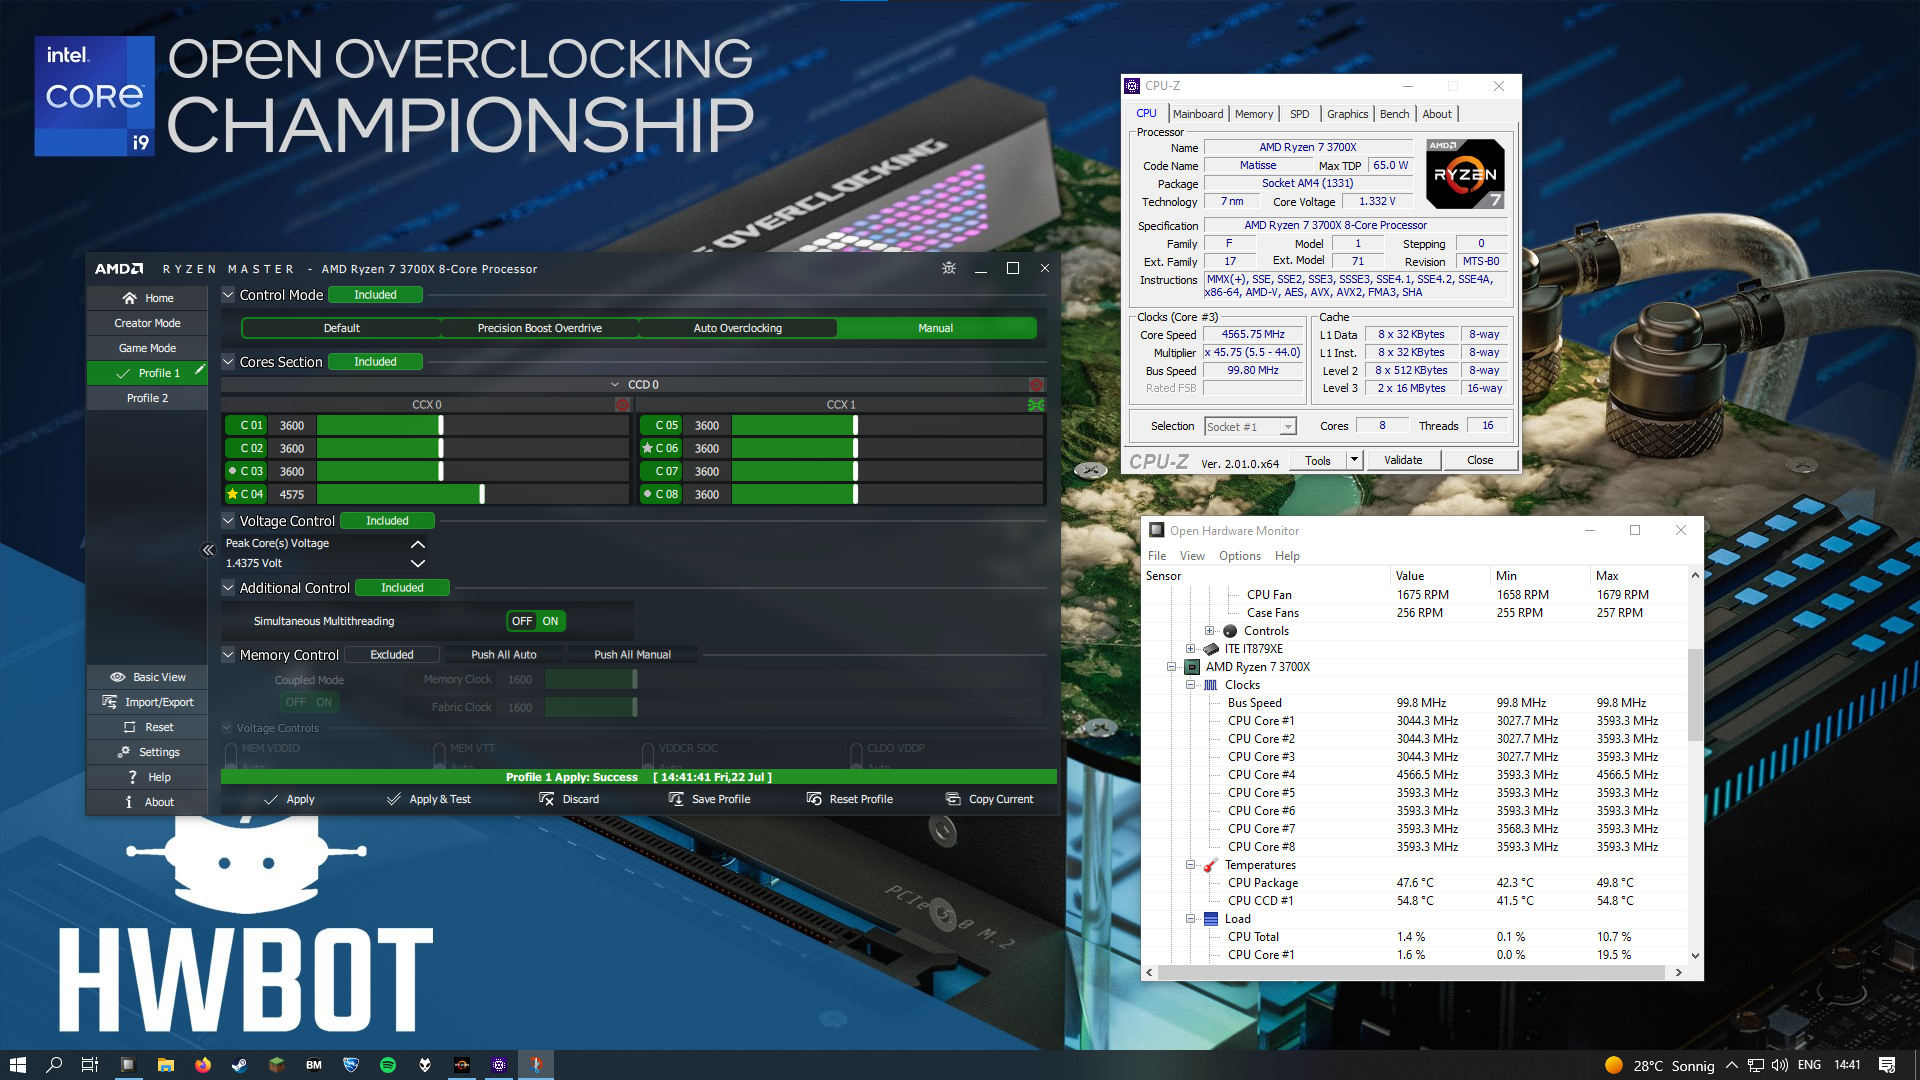Image resolution: width=1920 pixels, height=1080 pixels.
Task: Open Ryzen Master Help
Action: [x=147, y=777]
